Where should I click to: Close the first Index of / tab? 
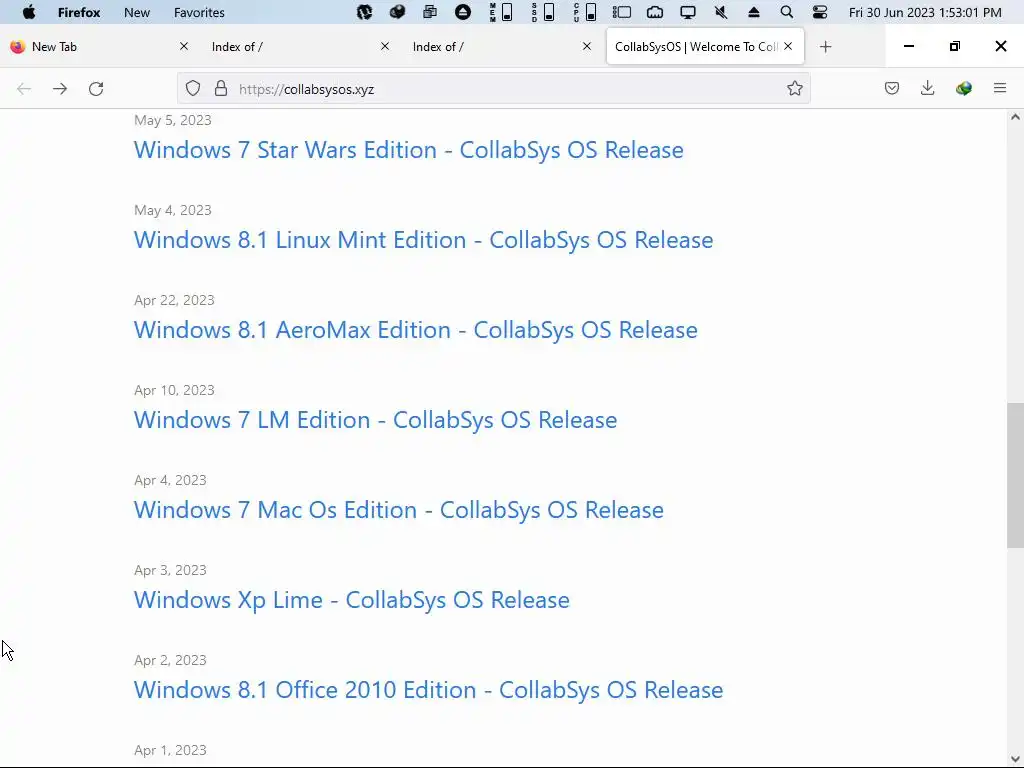click(385, 46)
